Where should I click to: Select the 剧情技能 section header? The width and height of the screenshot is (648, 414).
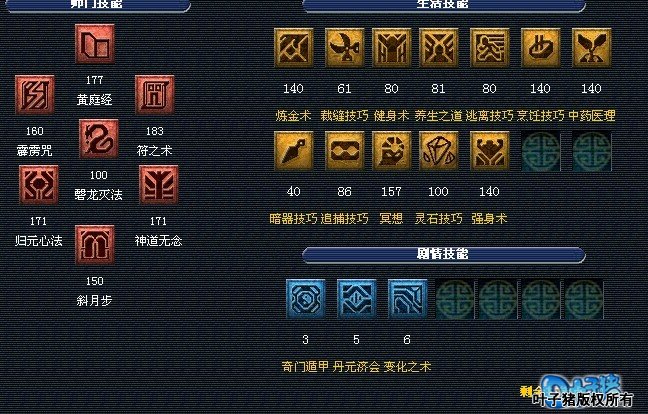coord(443,254)
